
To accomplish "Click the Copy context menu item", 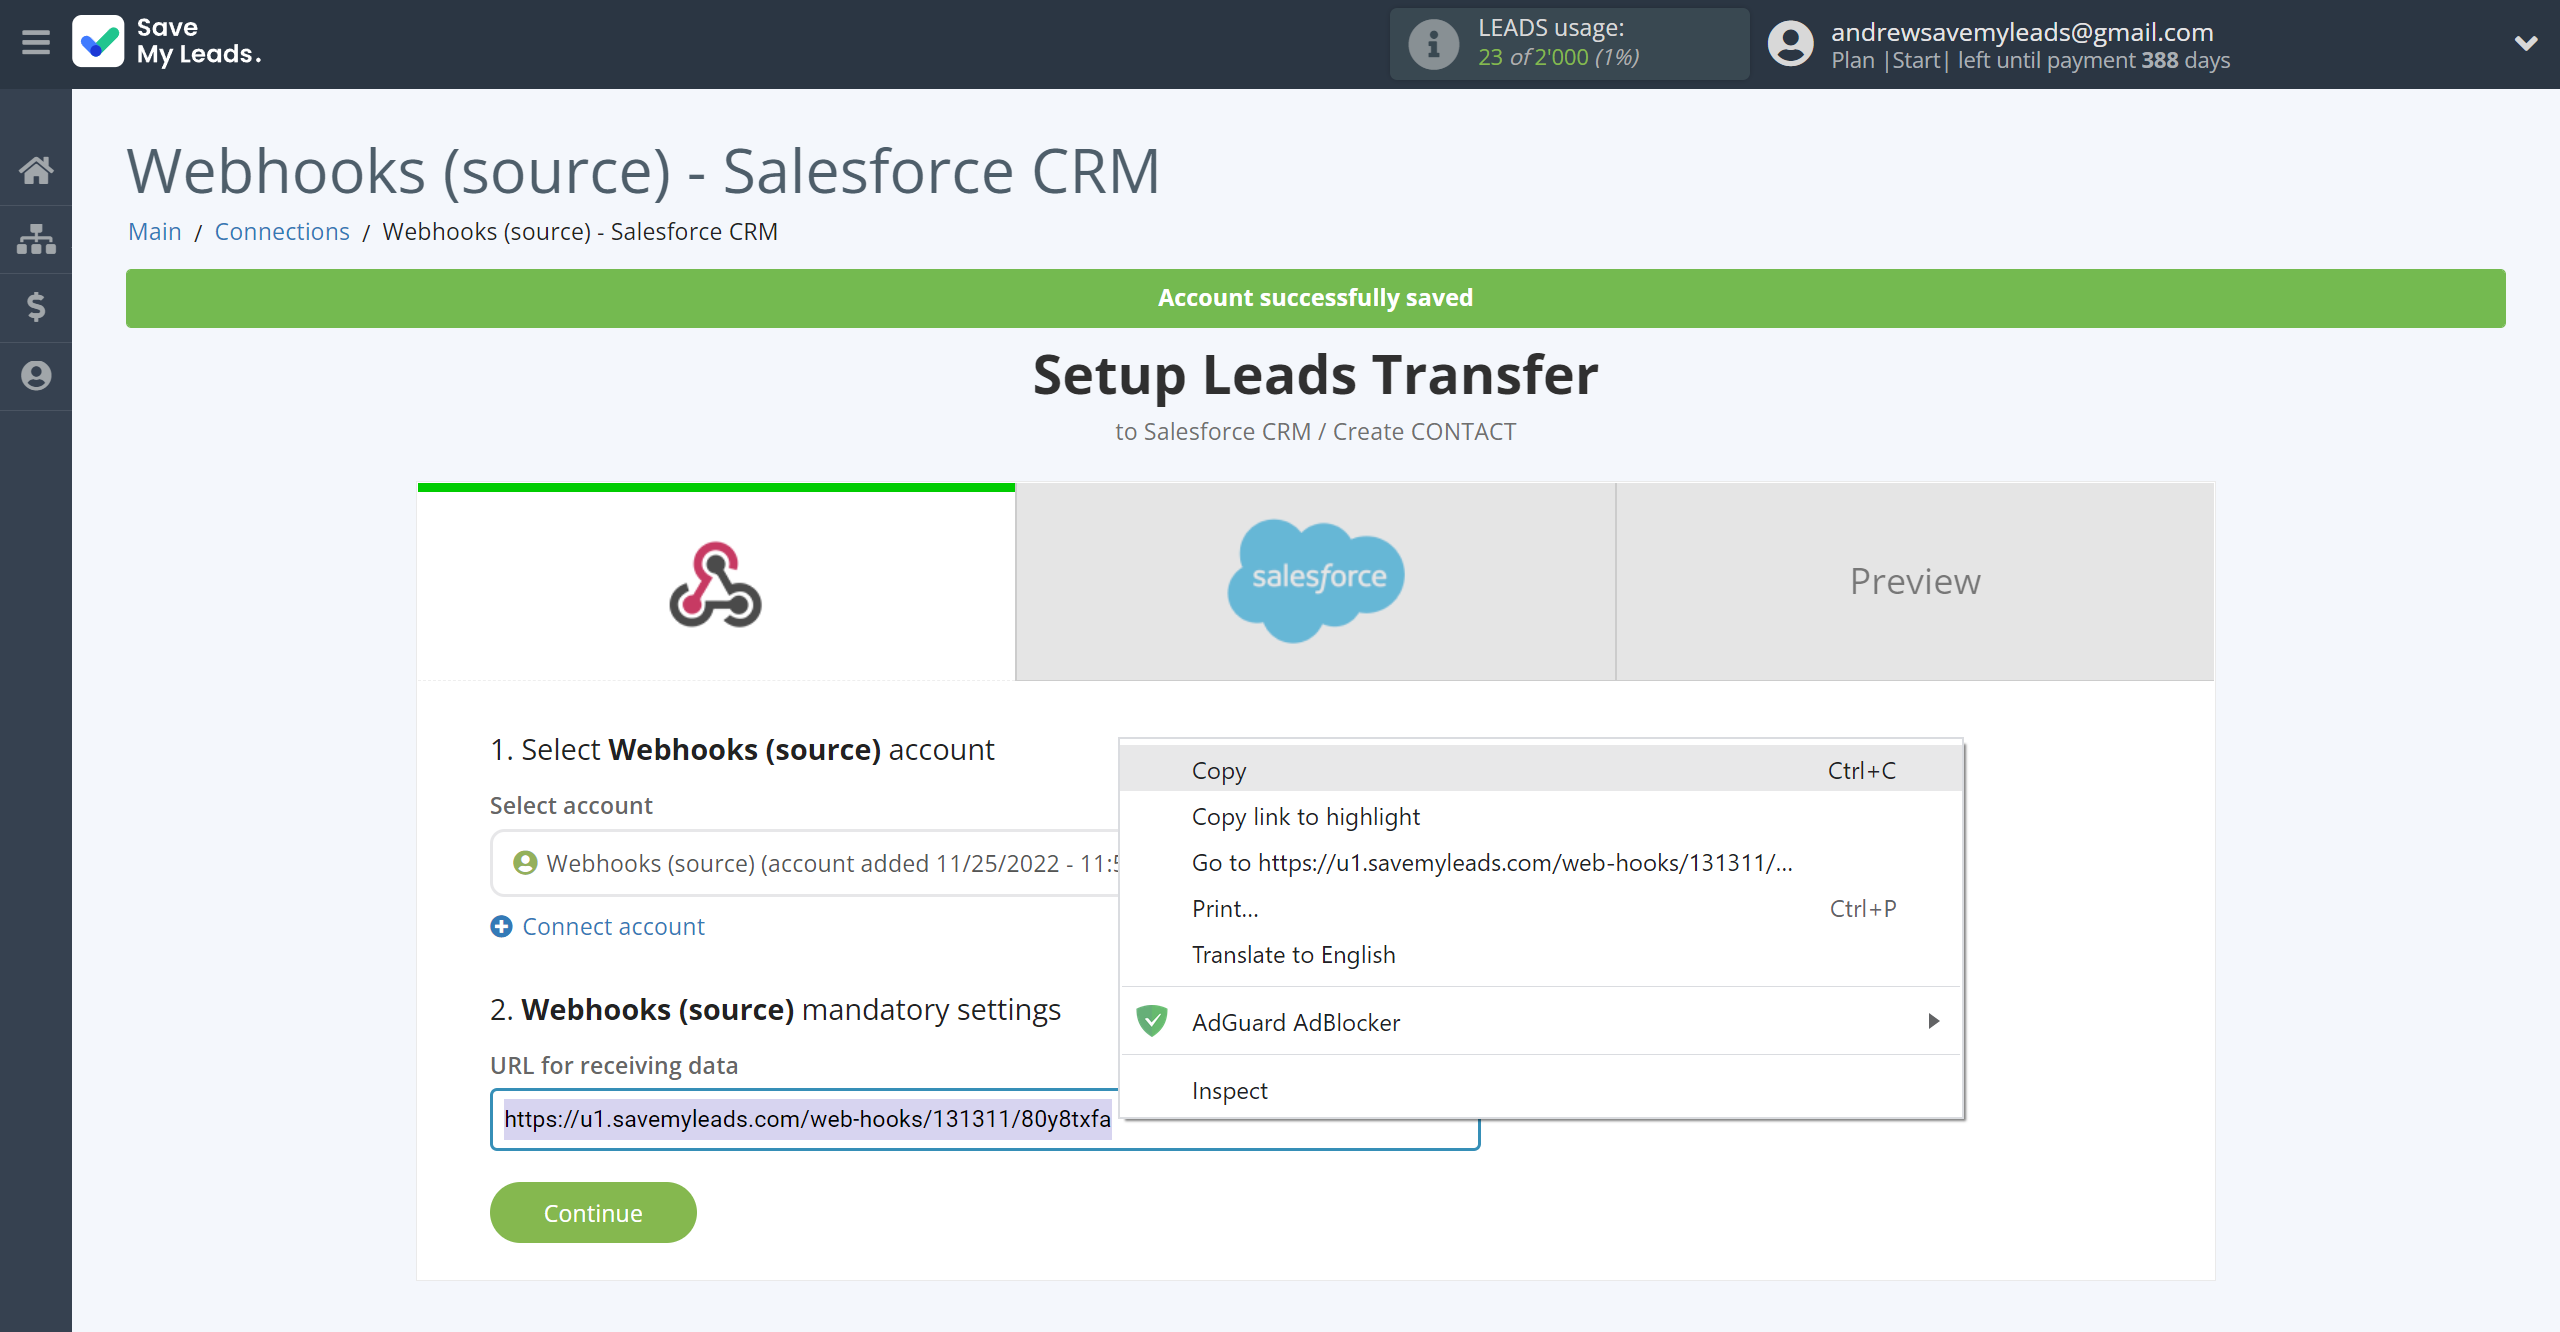I will point(1219,770).
